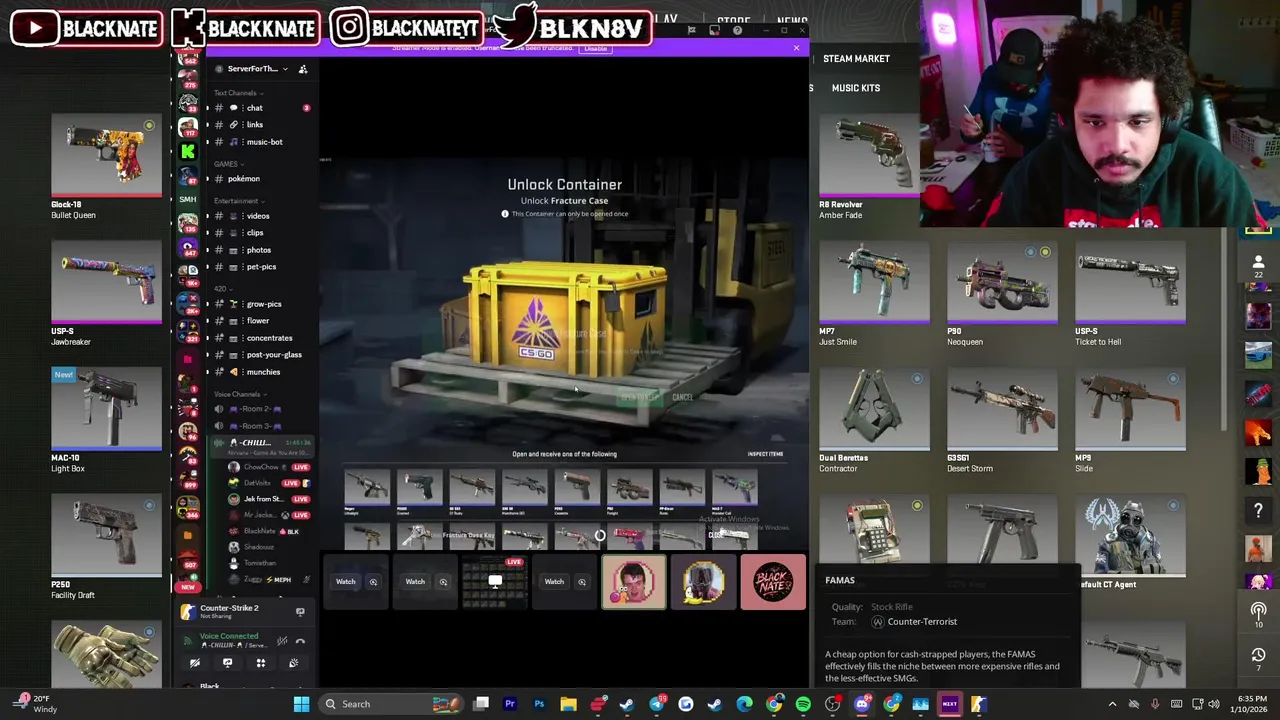The height and width of the screenshot is (720, 1280).
Task: Click the Counter-Strike 2 stream icon
Action: coord(300,612)
